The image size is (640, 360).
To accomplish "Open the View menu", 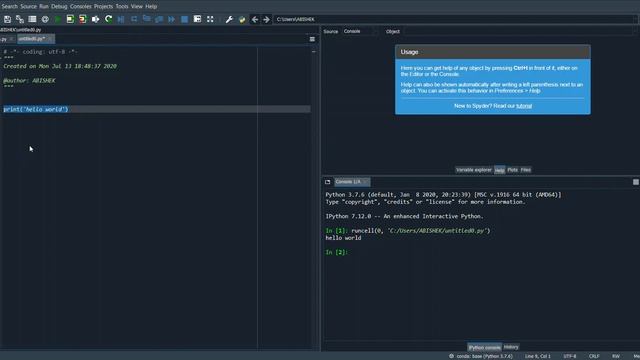I will tap(137, 7).
